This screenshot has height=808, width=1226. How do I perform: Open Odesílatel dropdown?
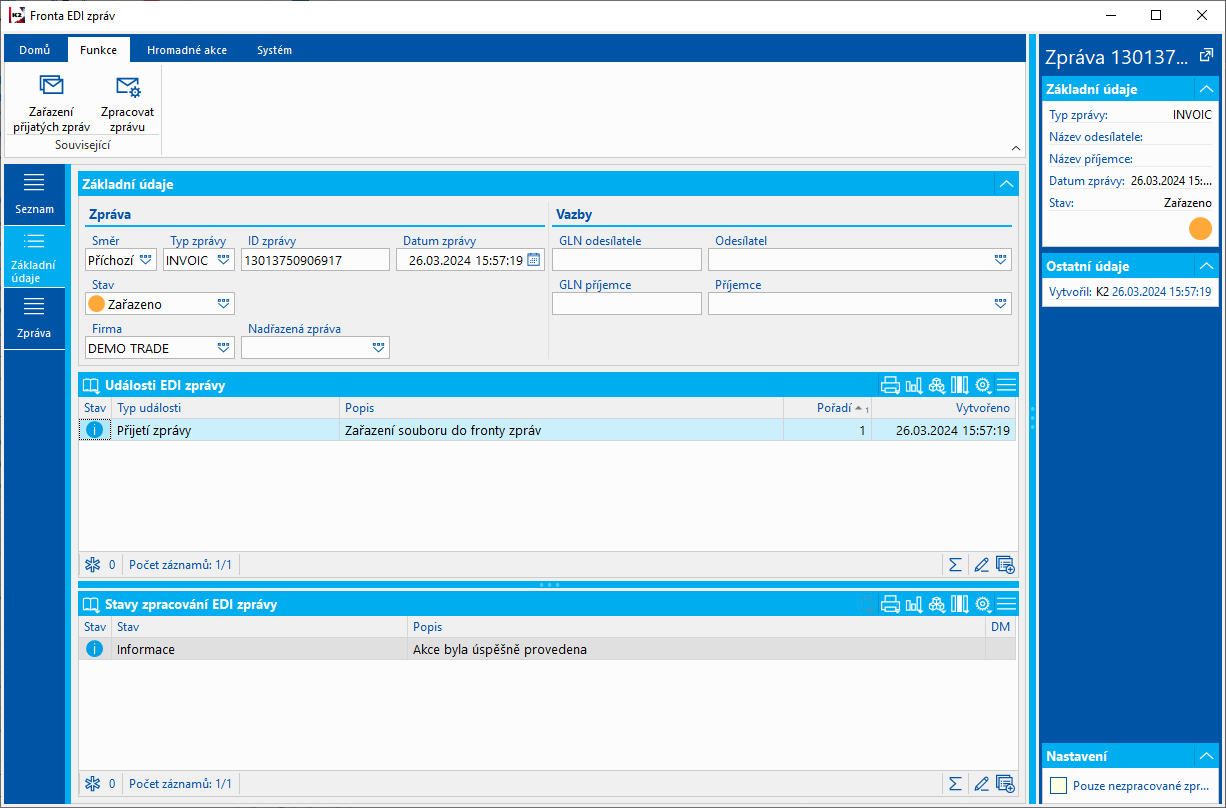coord(1000,260)
